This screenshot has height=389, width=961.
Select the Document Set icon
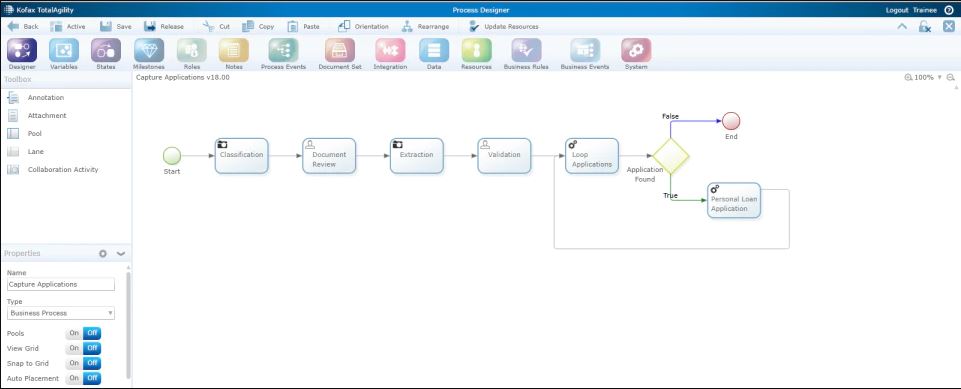340,50
